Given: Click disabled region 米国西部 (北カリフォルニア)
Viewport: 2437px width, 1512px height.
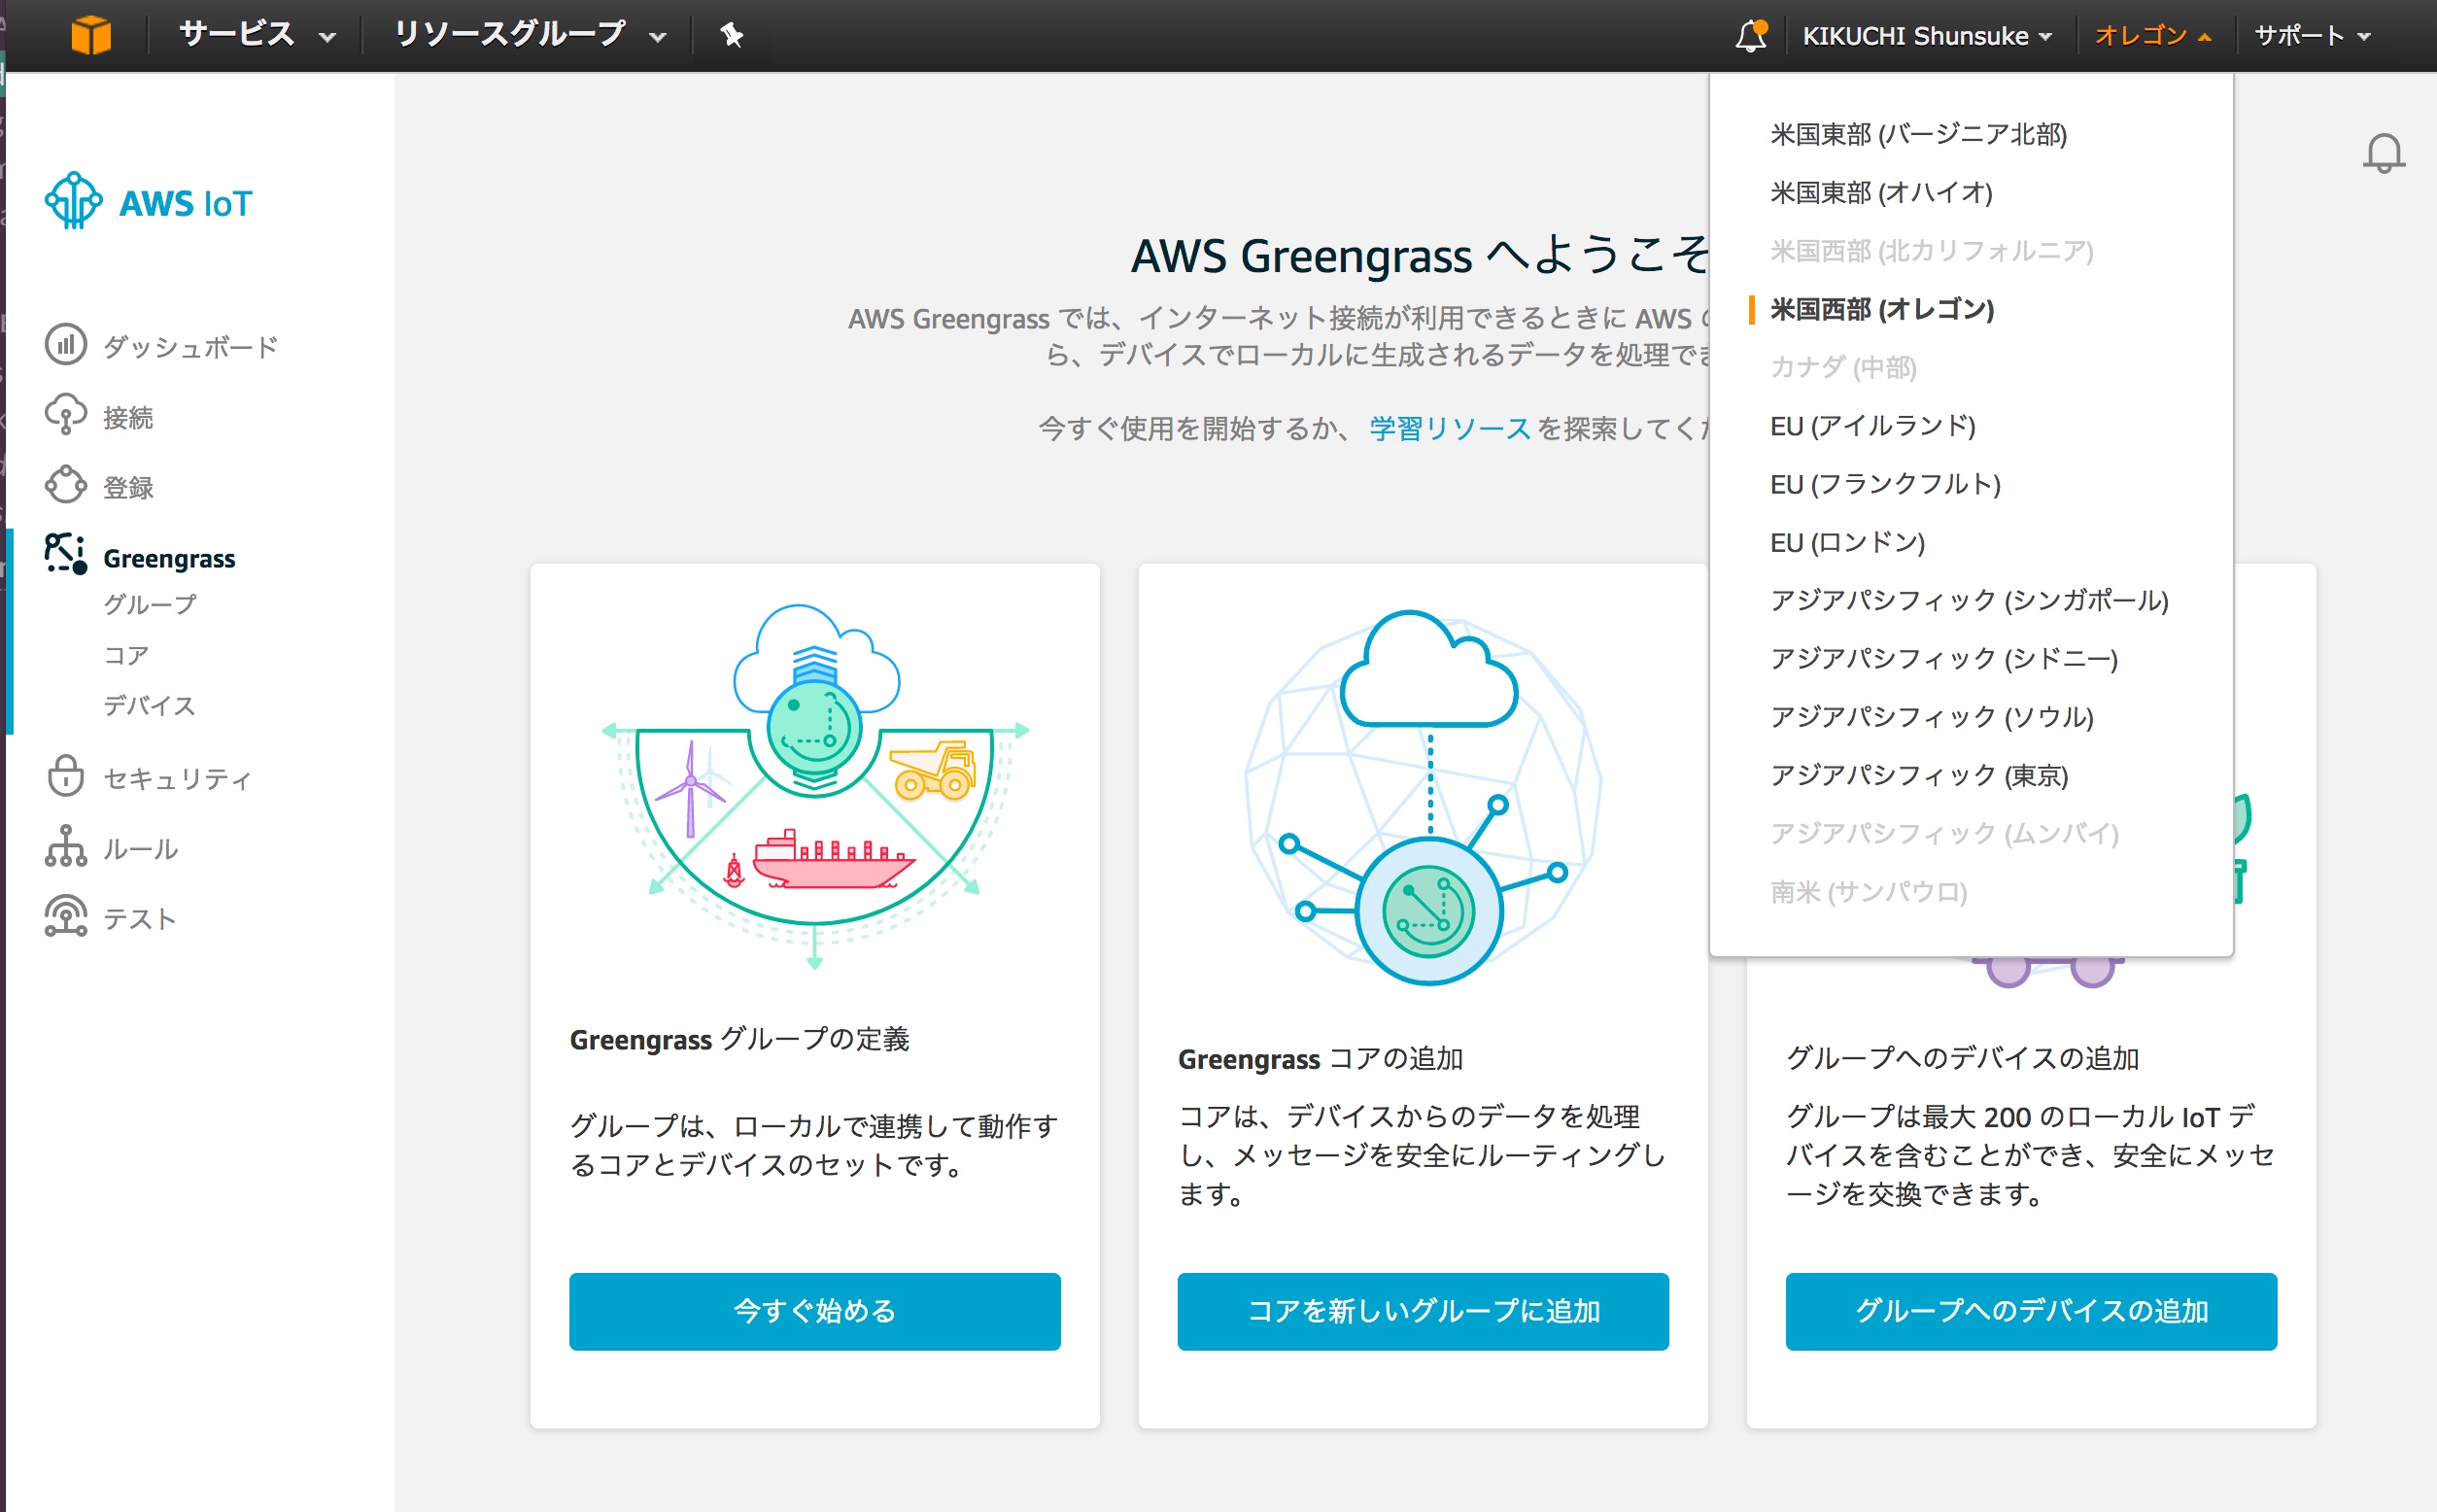Looking at the screenshot, I should tap(1931, 250).
